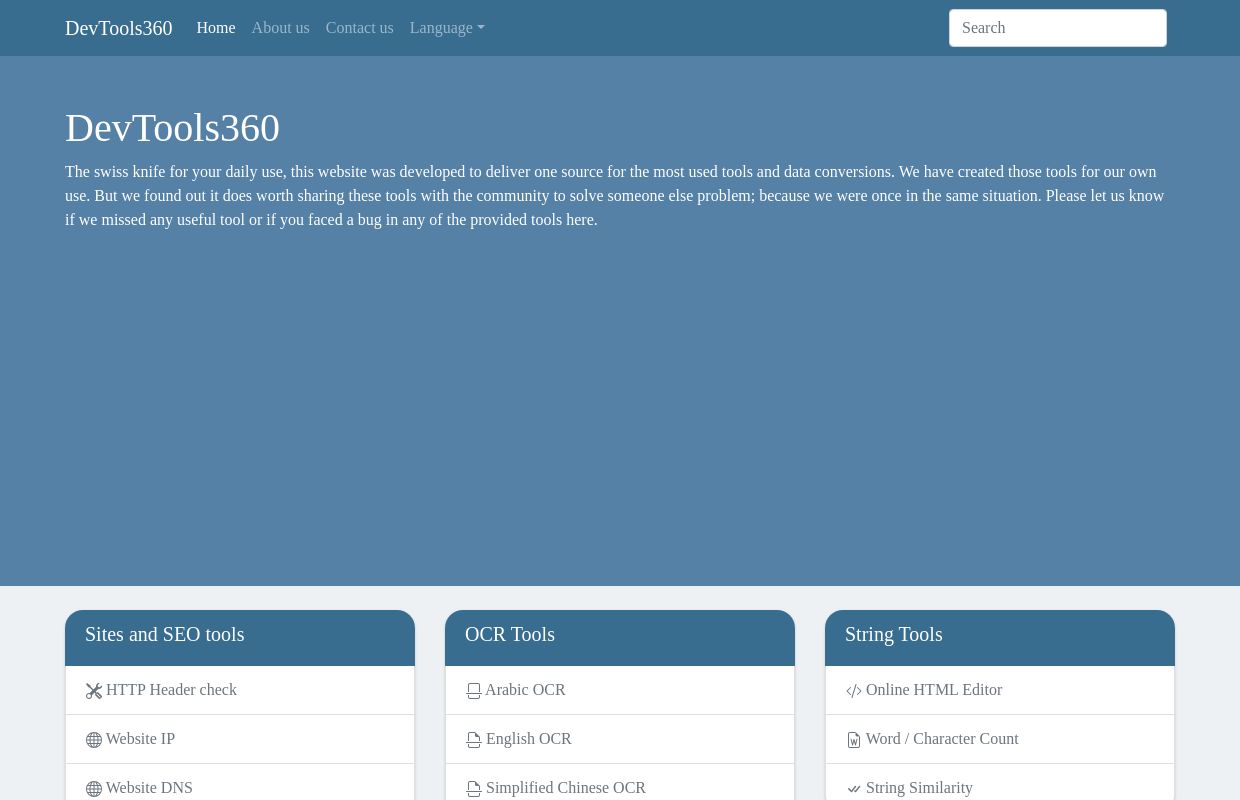Open the About us page
This screenshot has width=1240, height=800.
[280, 27]
